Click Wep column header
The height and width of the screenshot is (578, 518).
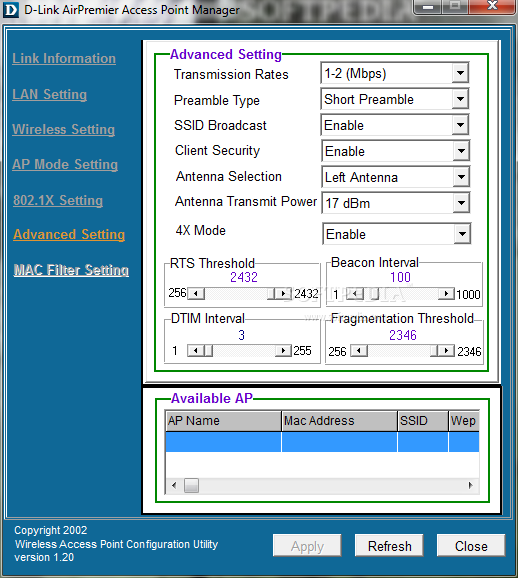click(x=464, y=421)
